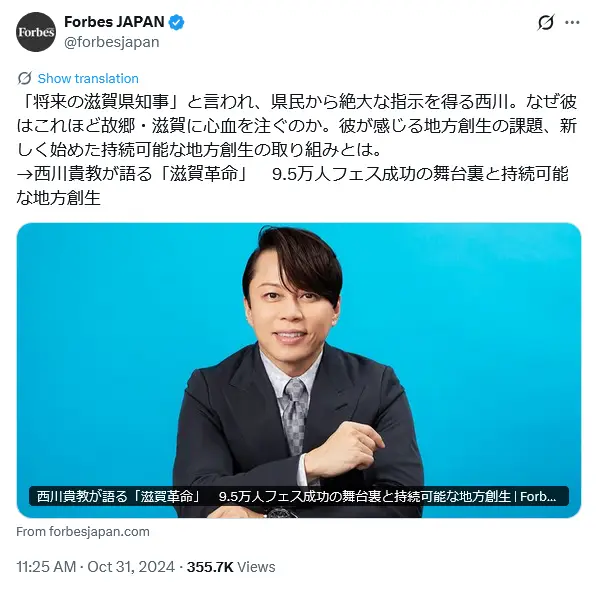Open the three-dot more options menu
This screenshot has height=591, width=598.
coord(572,22)
